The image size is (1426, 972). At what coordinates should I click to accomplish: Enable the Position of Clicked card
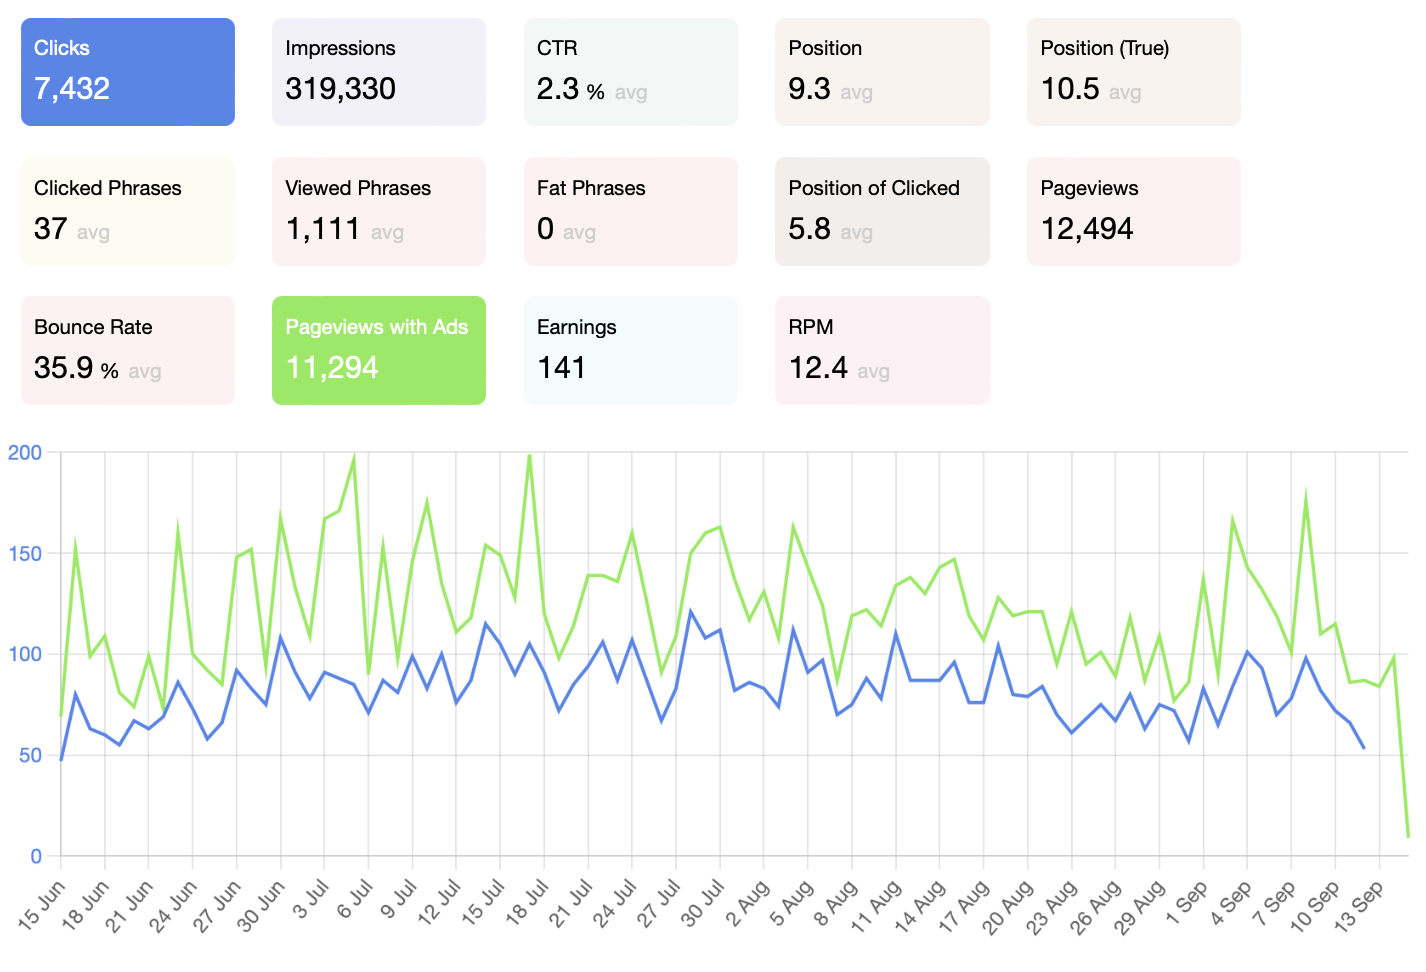[882, 211]
